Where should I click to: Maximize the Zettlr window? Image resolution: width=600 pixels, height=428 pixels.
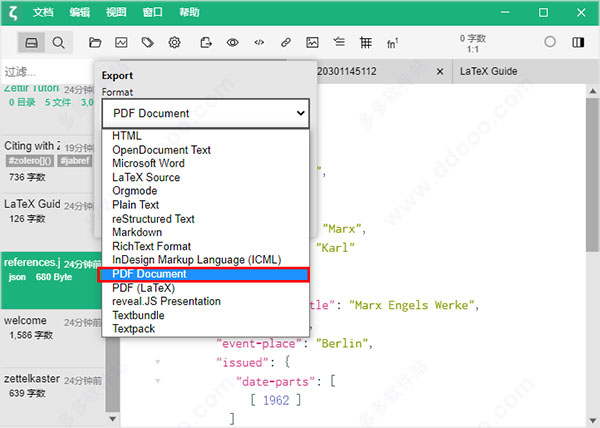(543, 13)
